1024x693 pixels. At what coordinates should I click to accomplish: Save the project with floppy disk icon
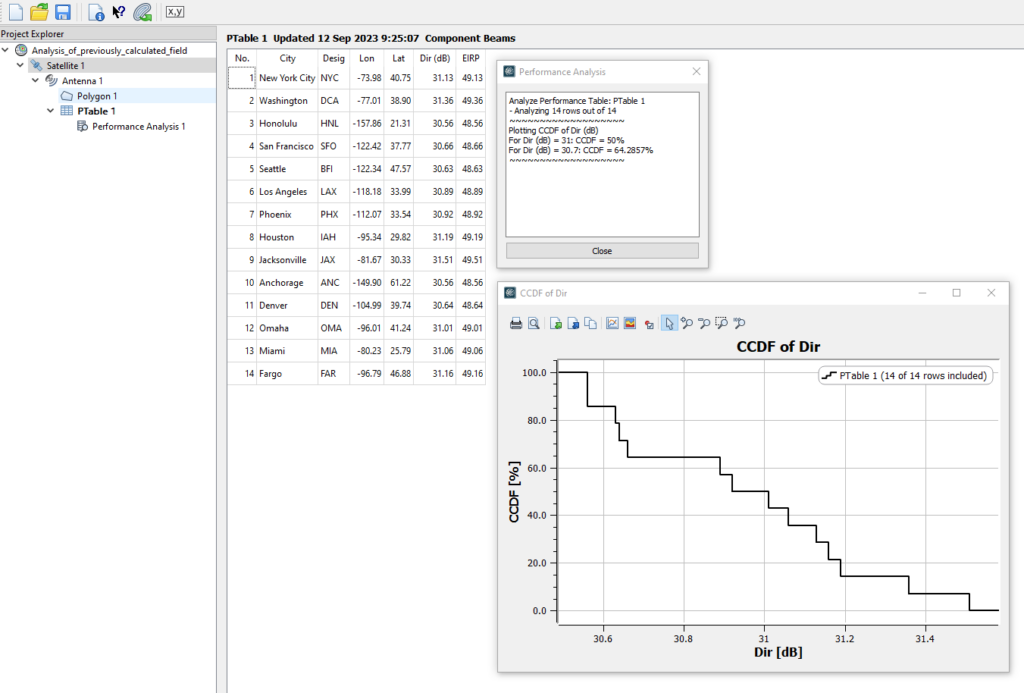(x=62, y=12)
